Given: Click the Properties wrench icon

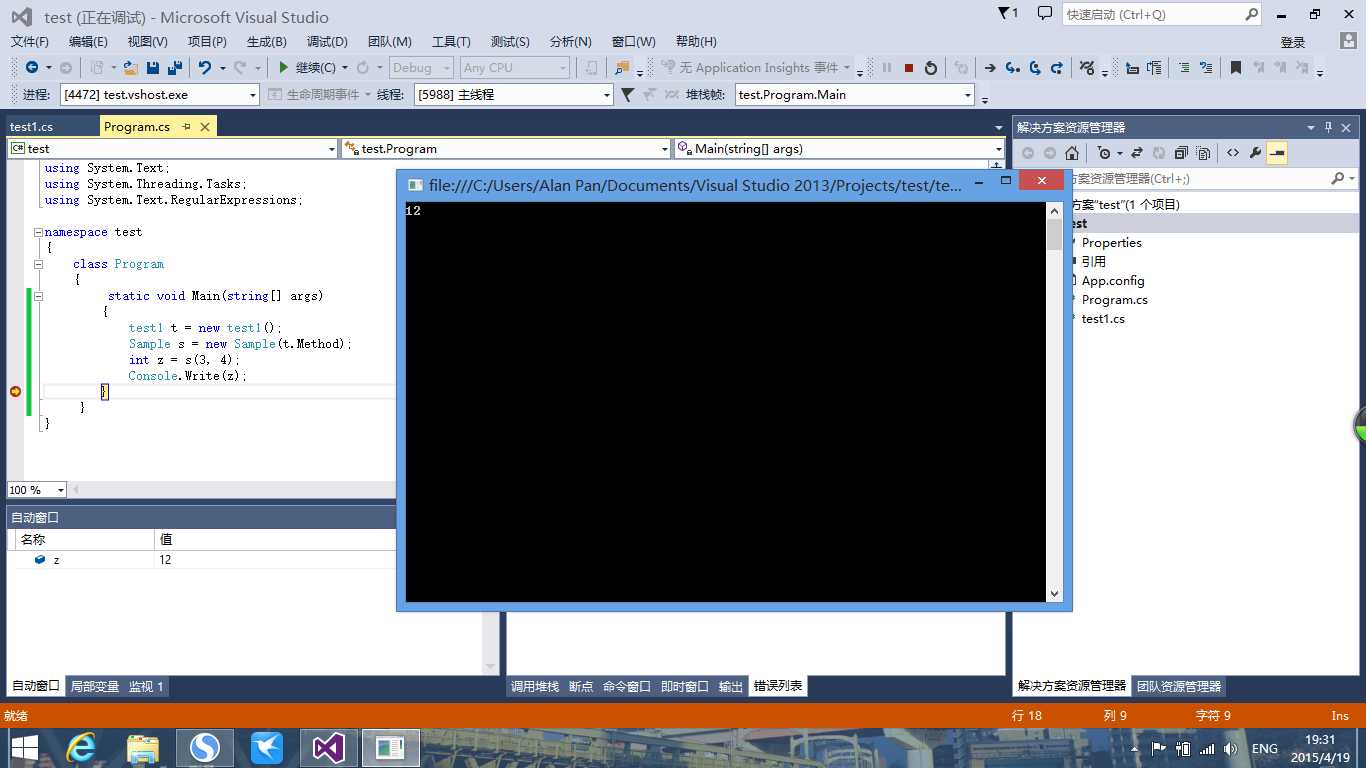Looking at the screenshot, I should tap(1255, 153).
